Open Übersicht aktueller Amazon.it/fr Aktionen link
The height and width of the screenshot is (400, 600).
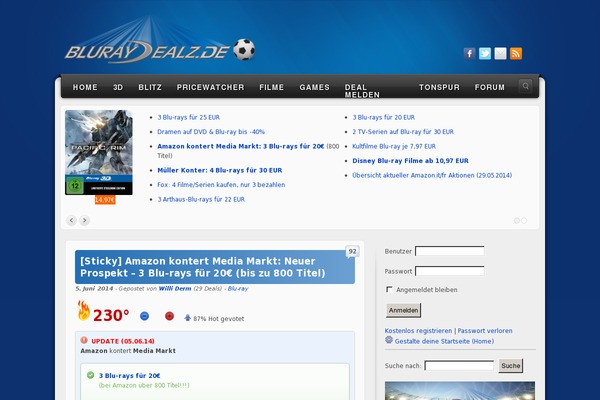432,175
